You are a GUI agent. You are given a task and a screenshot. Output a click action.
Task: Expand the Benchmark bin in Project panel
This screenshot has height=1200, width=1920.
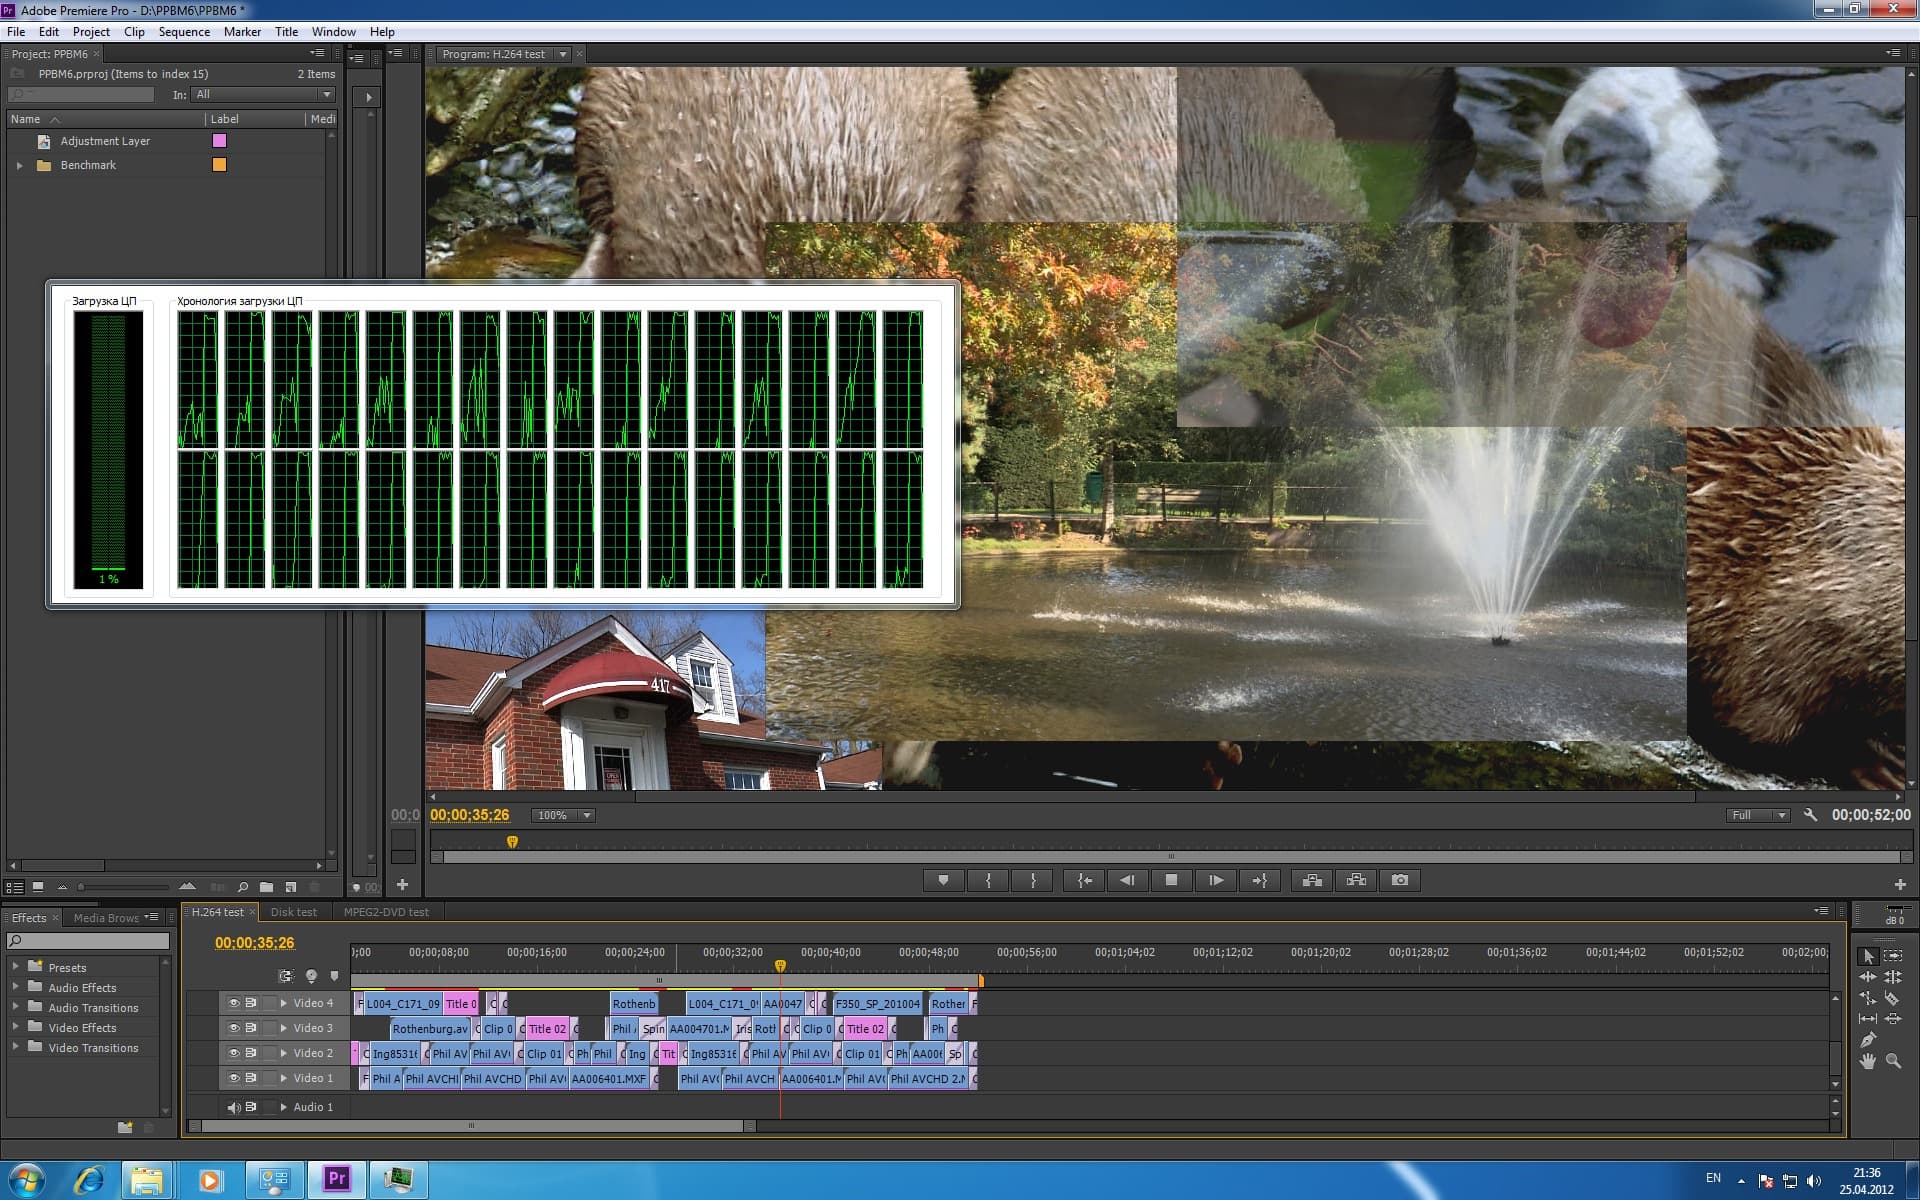coord(19,165)
